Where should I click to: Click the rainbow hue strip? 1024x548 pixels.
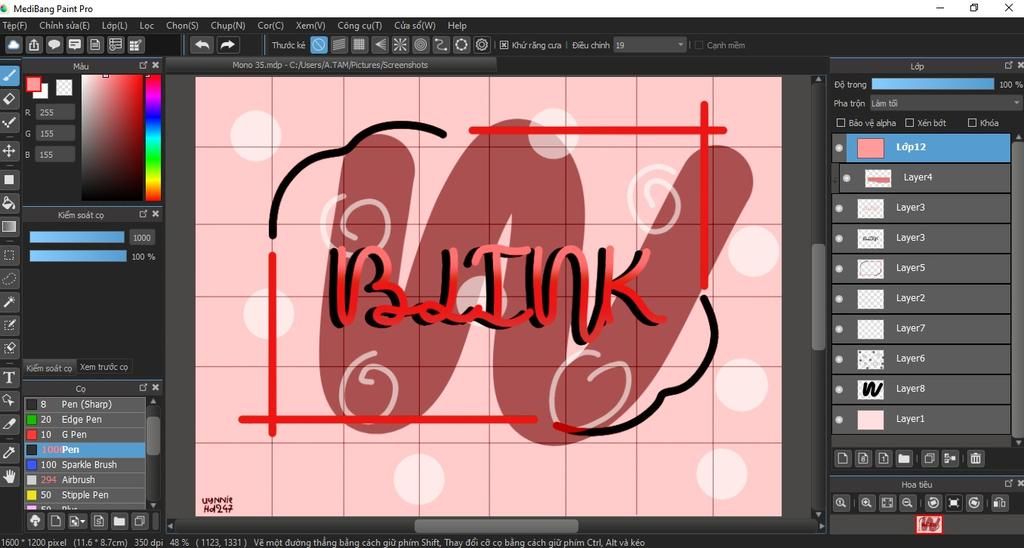(x=153, y=137)
